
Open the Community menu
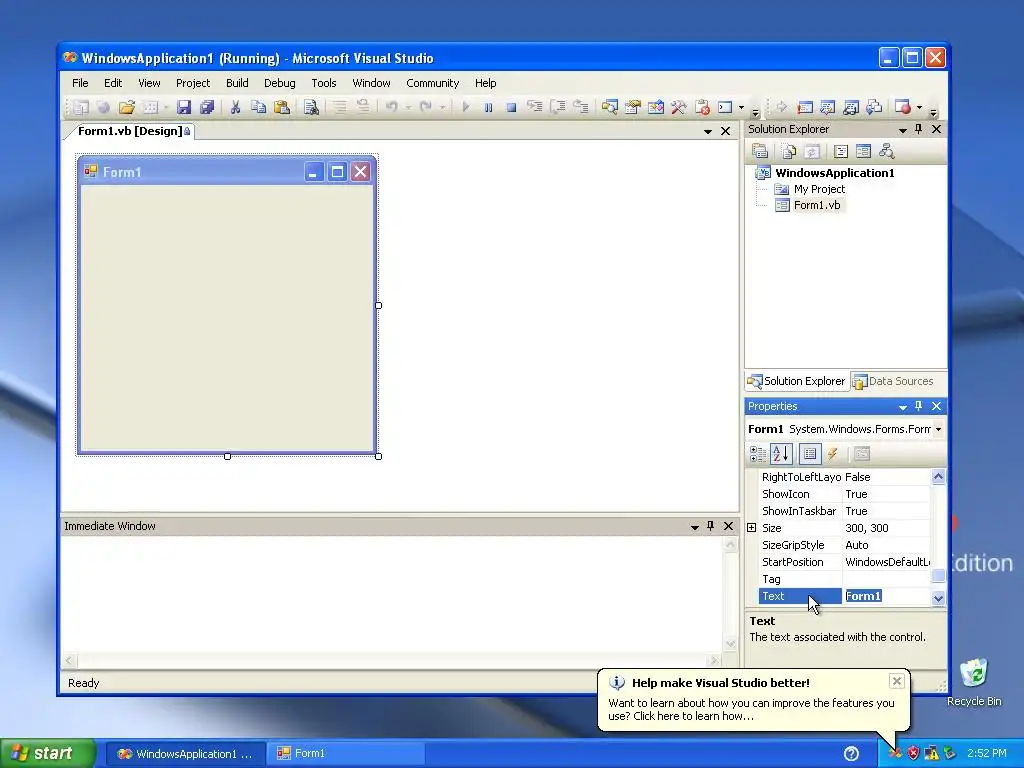[432, 83]
